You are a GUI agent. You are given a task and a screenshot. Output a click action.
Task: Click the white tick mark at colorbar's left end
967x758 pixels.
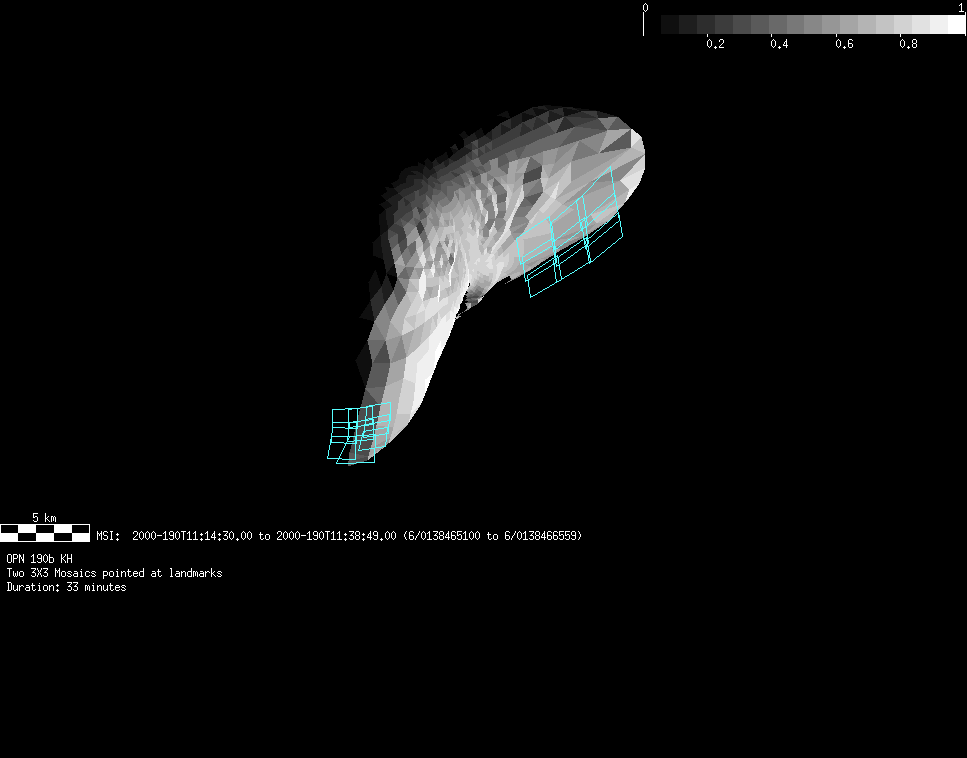[x=644, y=25]
